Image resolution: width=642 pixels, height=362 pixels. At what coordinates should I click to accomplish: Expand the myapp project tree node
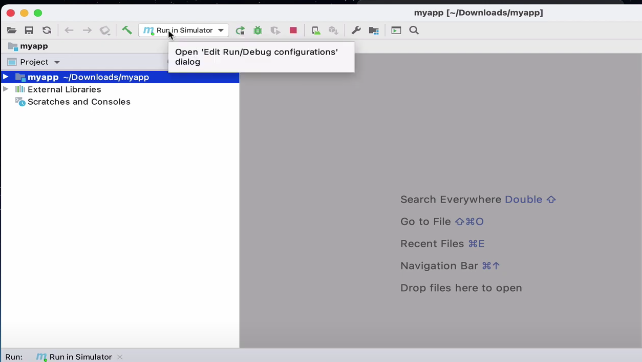tap(6, 77)
